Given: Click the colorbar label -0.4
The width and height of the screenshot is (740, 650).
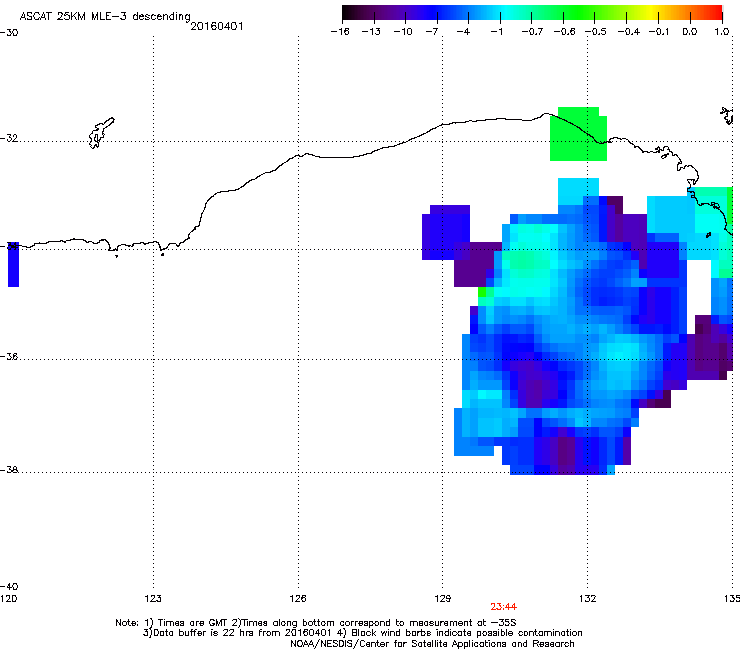Looking at the screenshot, I should tap(629, 32).
